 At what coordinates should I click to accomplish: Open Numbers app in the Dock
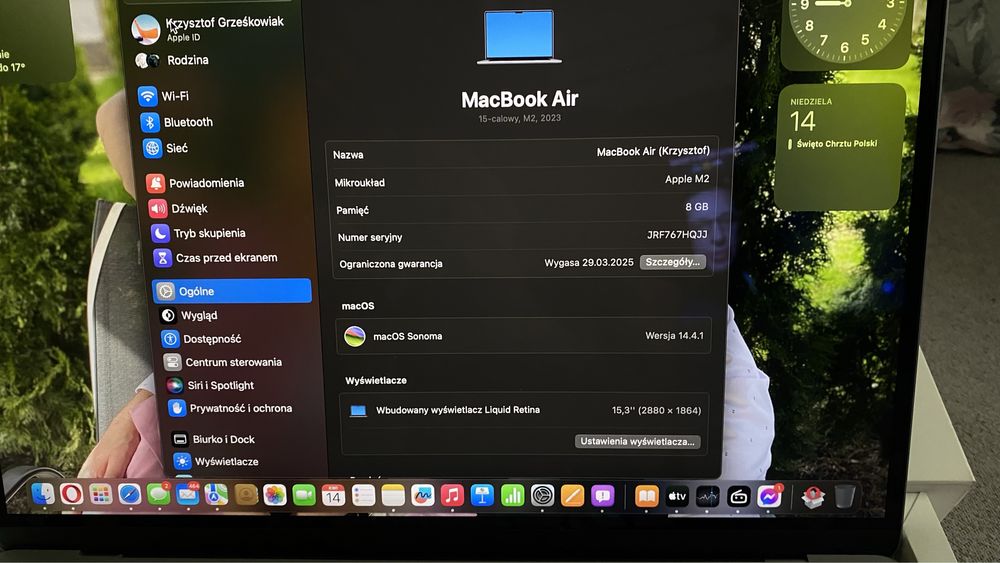coord(512,495)
